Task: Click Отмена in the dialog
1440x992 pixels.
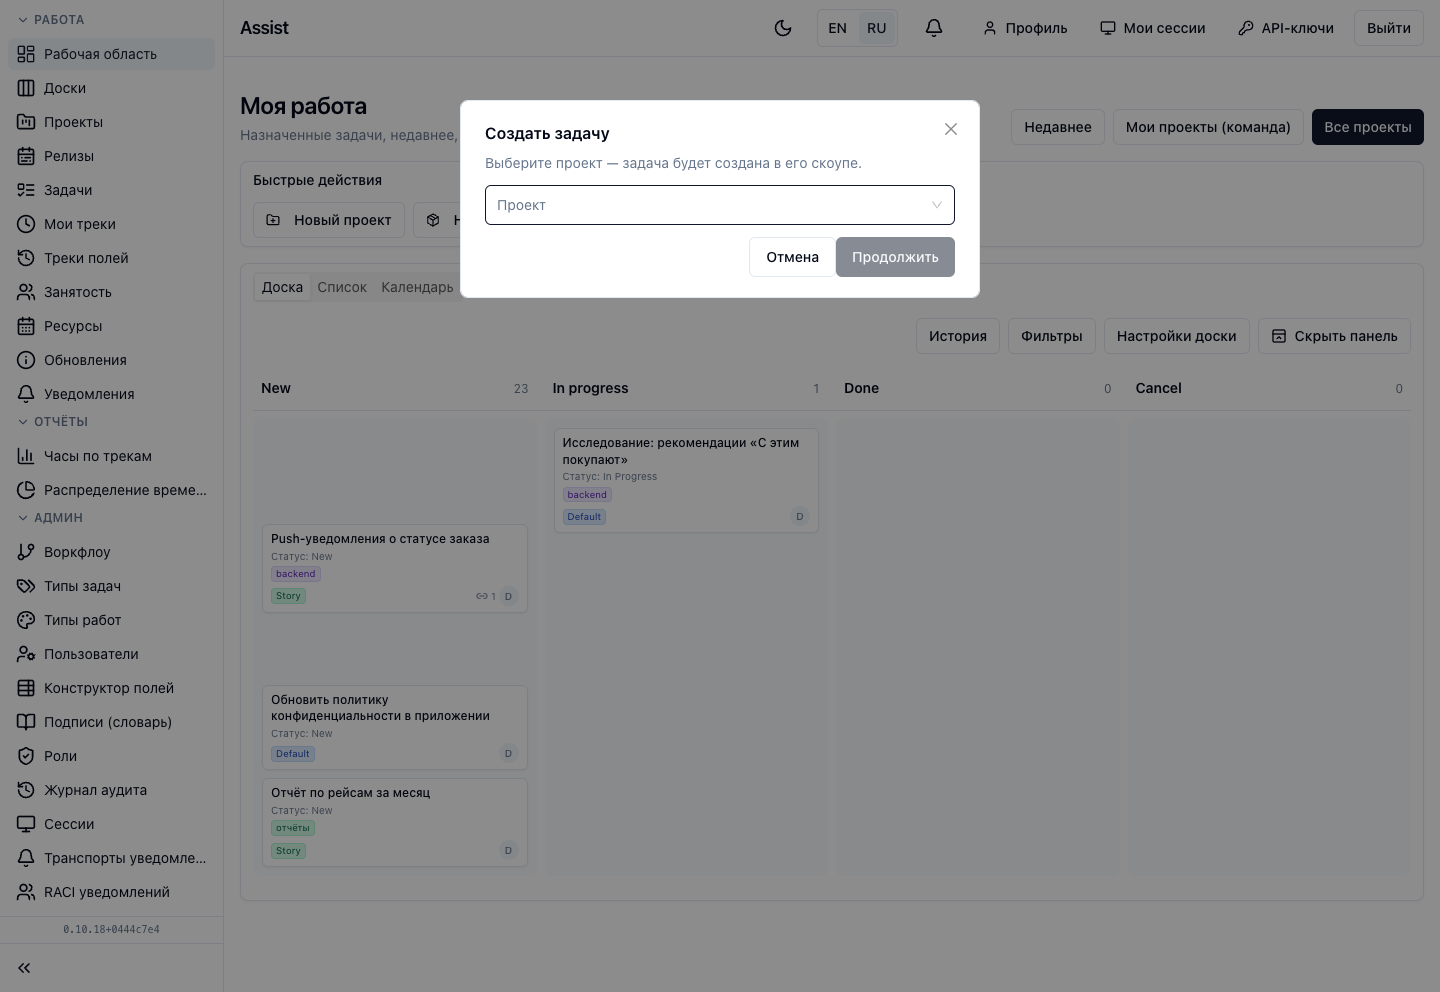Action: pyautogui.click(x=792, y=257)
